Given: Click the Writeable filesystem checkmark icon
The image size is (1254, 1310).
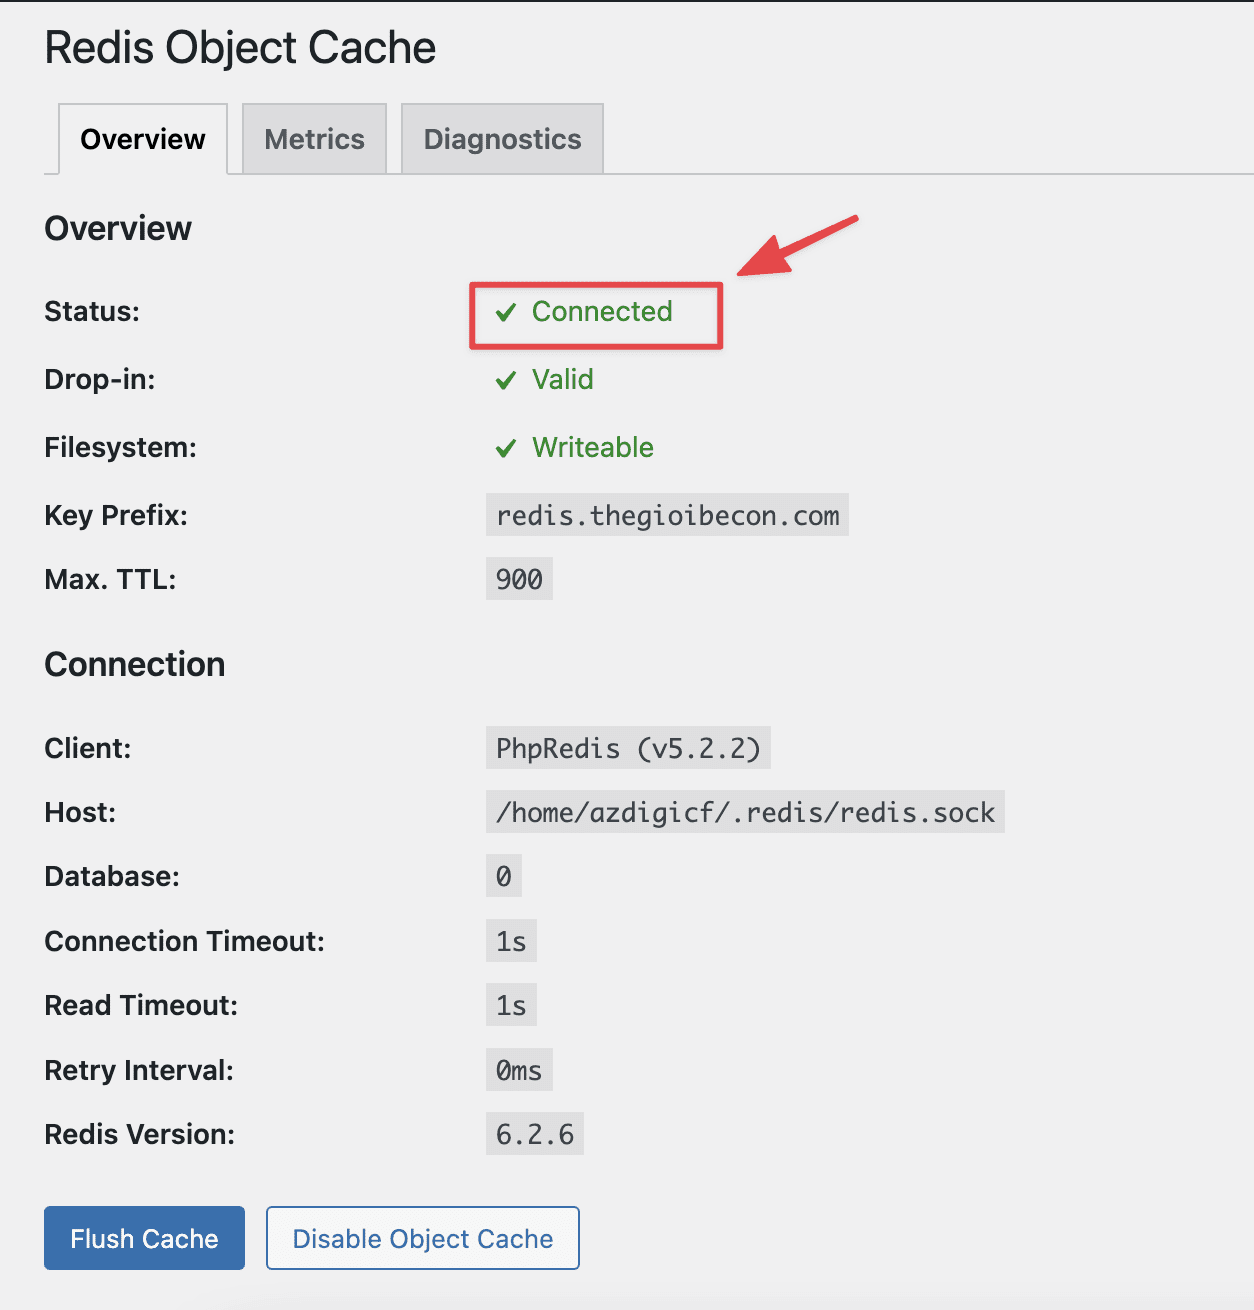Looking at the screenshot, I should click(506, 448).
